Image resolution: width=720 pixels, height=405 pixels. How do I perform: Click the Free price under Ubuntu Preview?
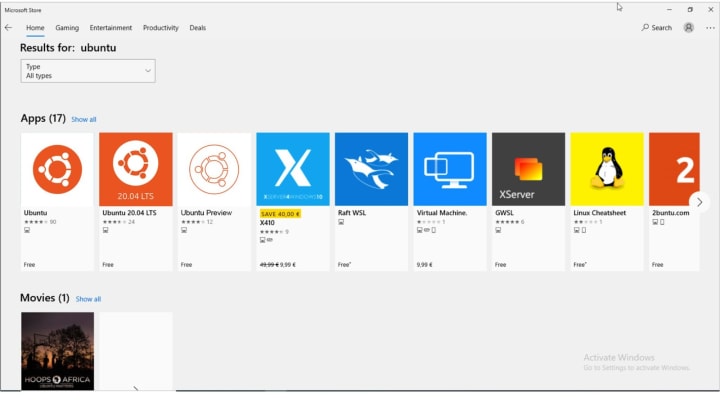pyautogui.click(x=186, y=265)
